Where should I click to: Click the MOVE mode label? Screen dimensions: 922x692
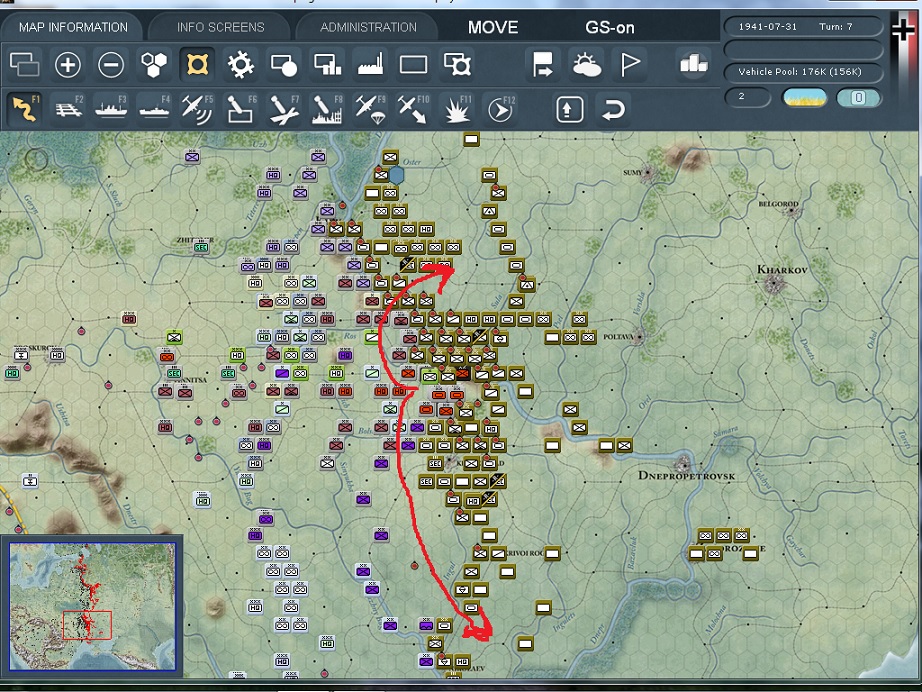493,28
